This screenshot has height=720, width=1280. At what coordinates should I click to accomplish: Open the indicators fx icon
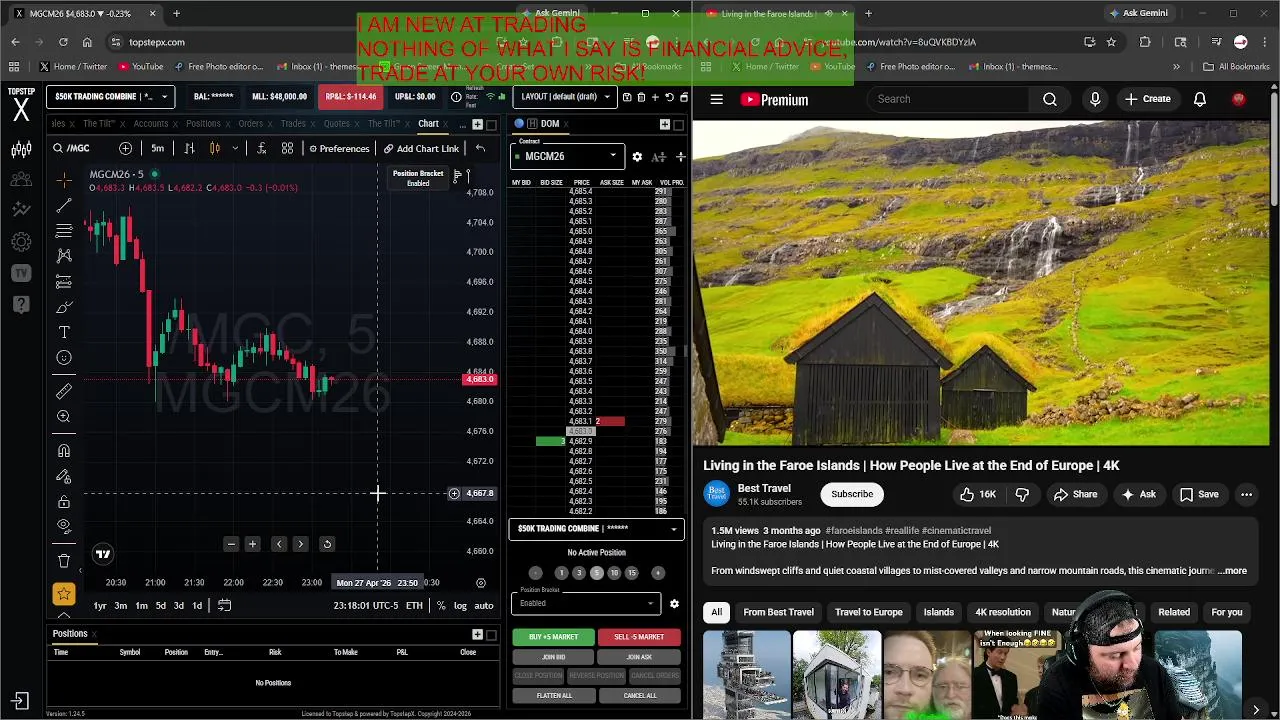261,149
